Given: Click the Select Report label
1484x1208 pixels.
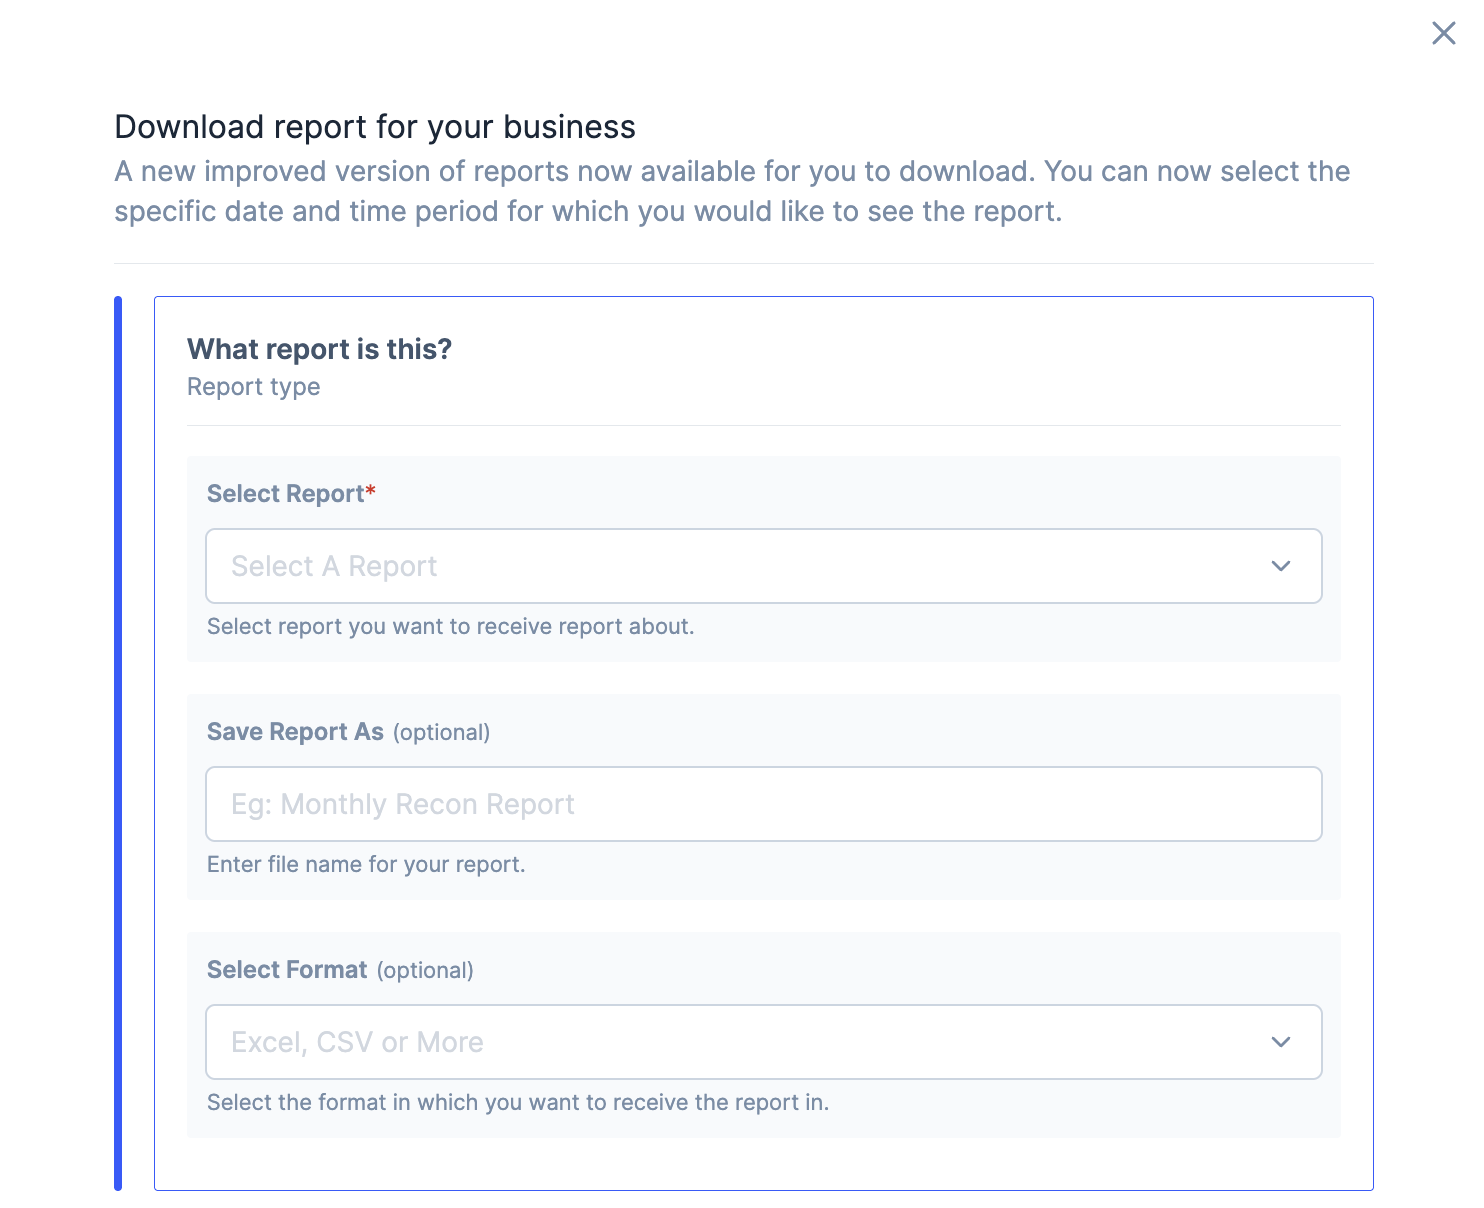Looking at the screenshot, I should click(285, 493).
